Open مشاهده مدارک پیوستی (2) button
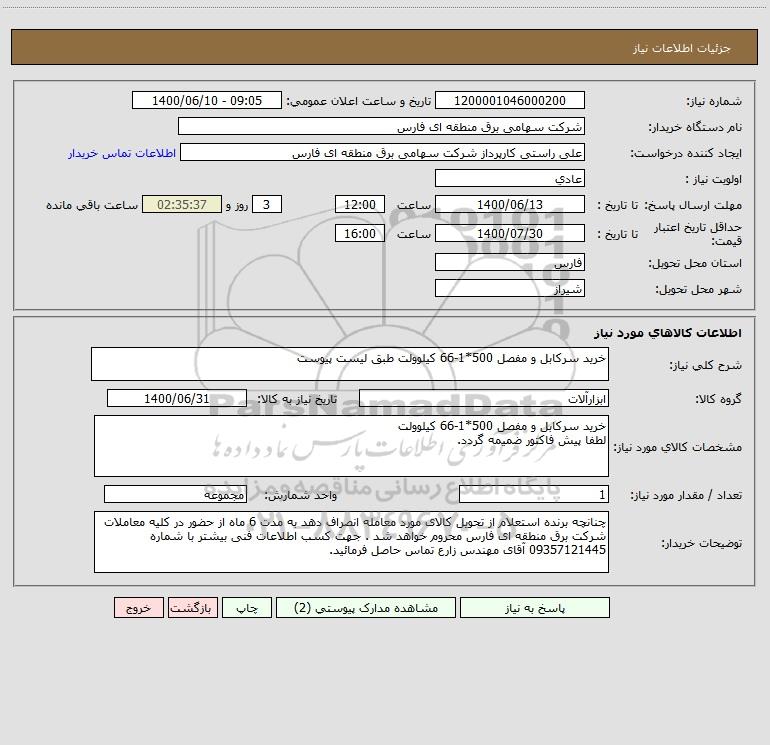770x745 pixels. [366, 608]
